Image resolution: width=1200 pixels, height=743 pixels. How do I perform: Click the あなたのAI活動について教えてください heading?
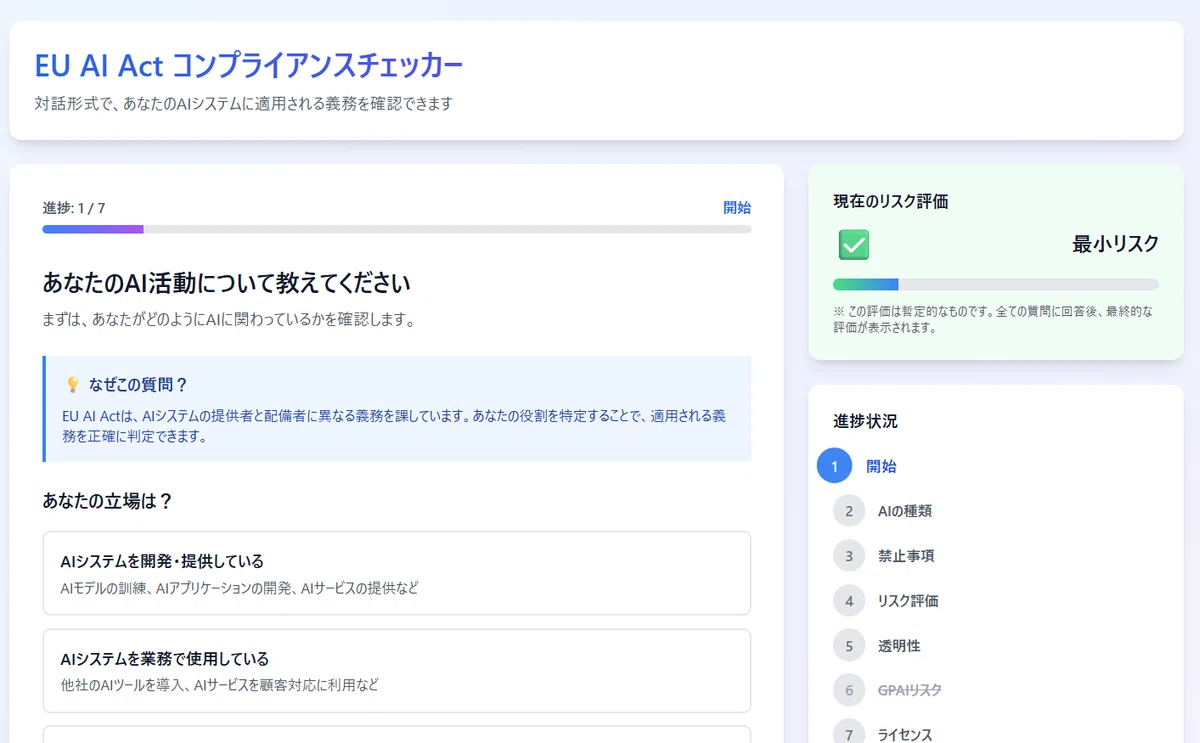coord(227,283)
